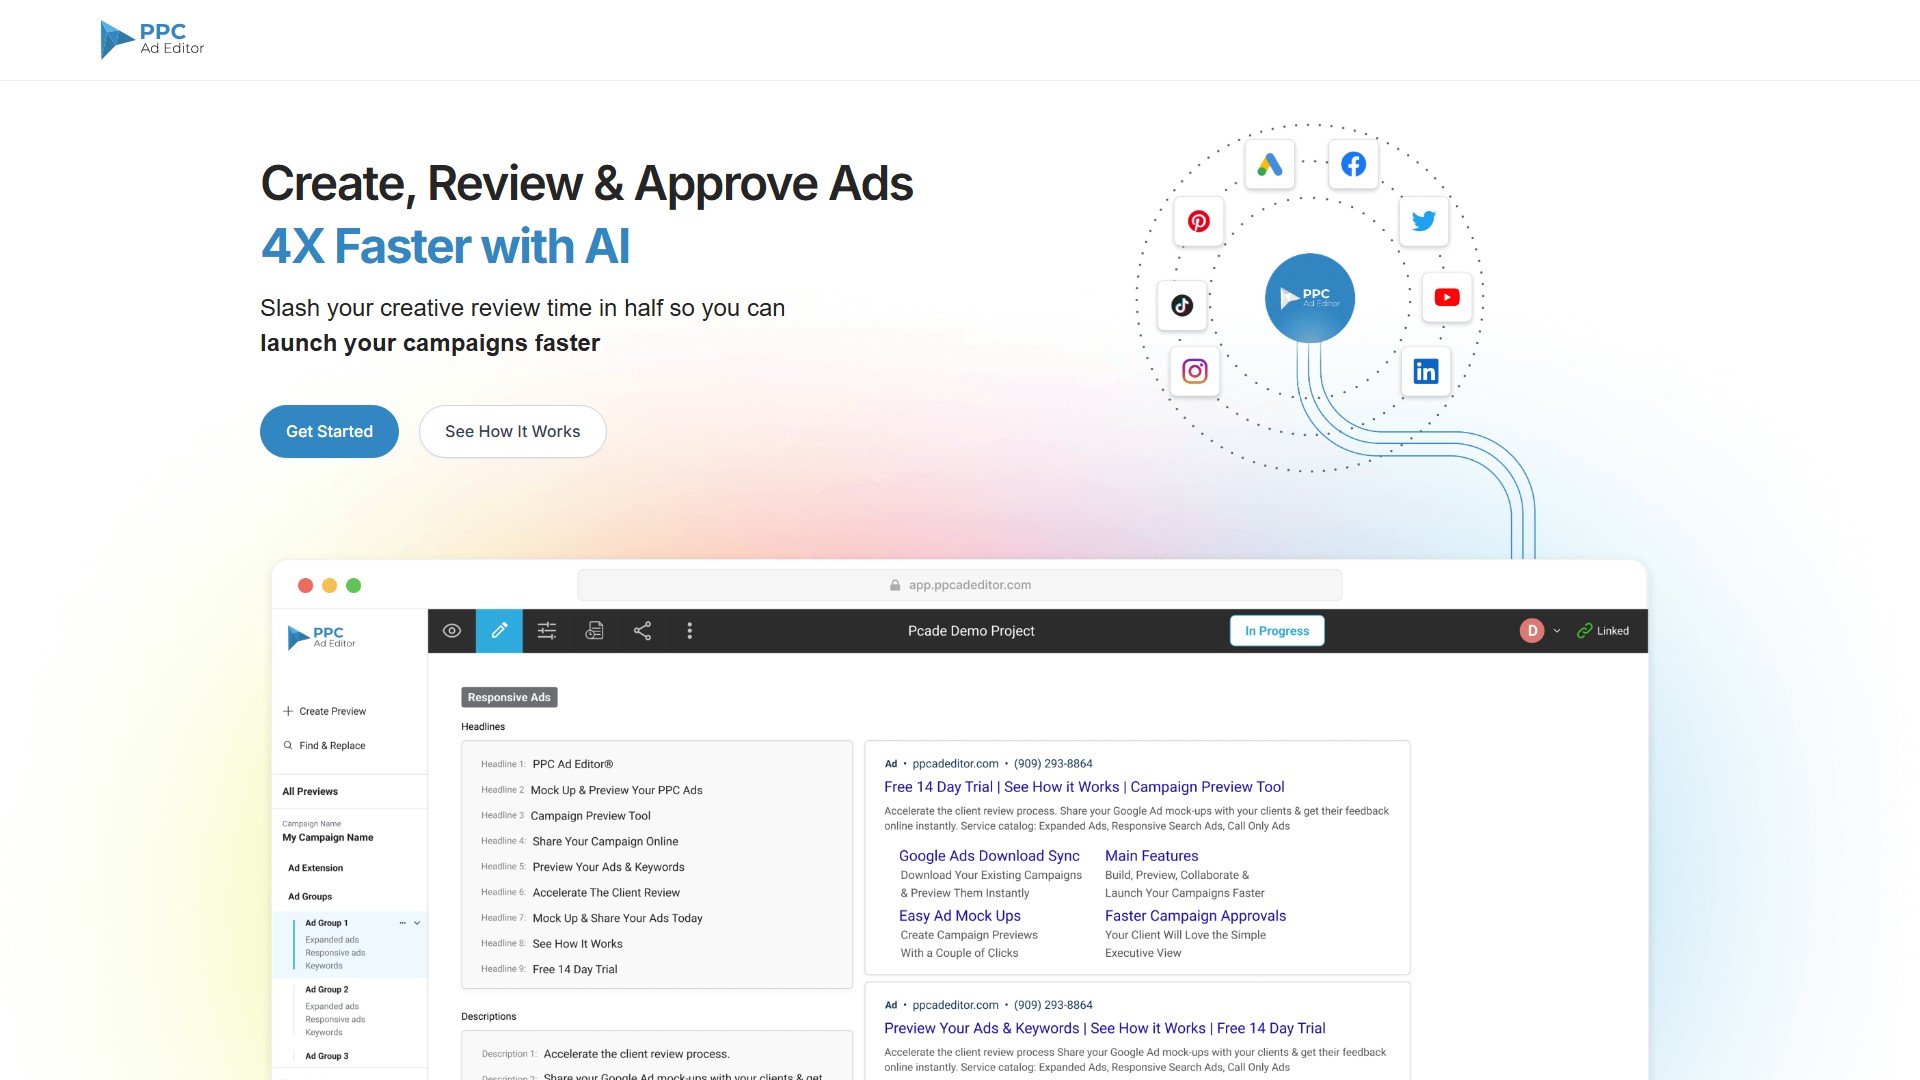Click the document report icon in the toolbar
Viewport: 1920px width, 1080px height.
(595, 630)
